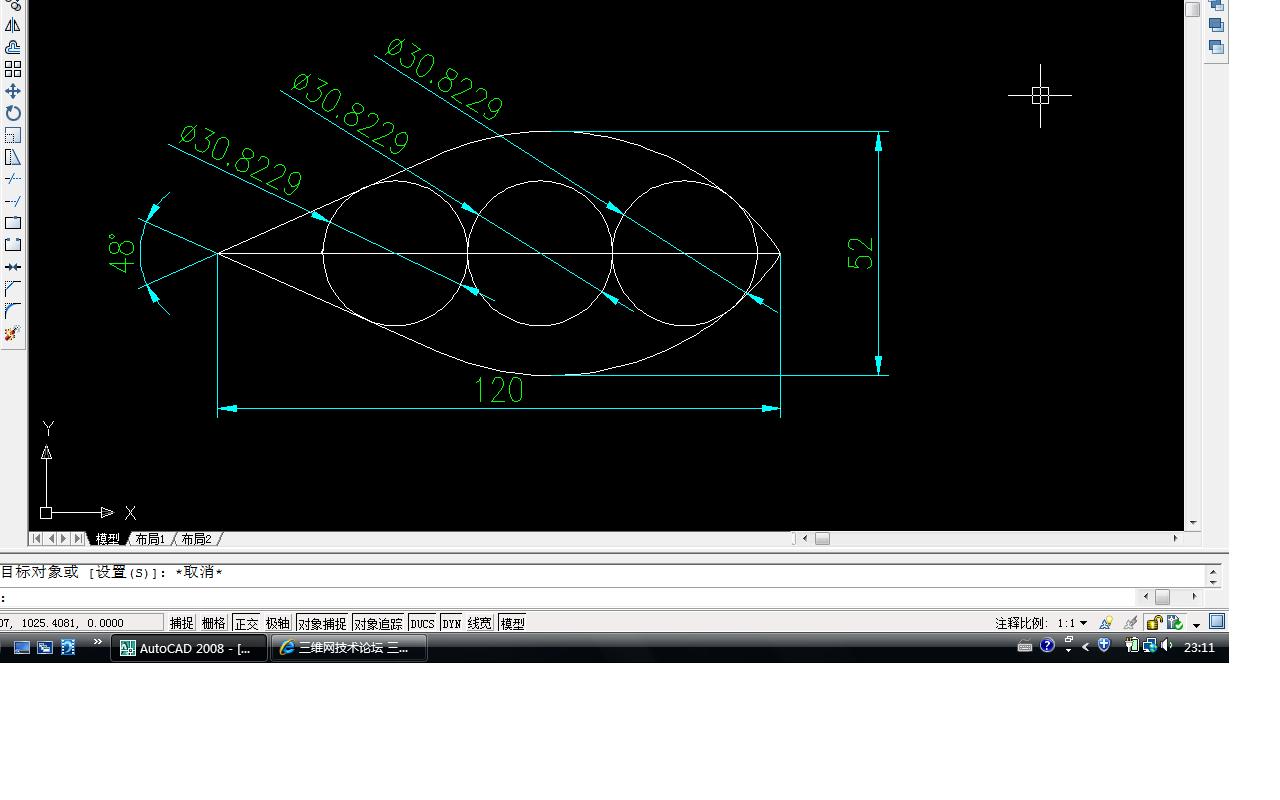Click the 48° angle dimension text
This screenshot has height=800, width=1280.
click(122, 252)
